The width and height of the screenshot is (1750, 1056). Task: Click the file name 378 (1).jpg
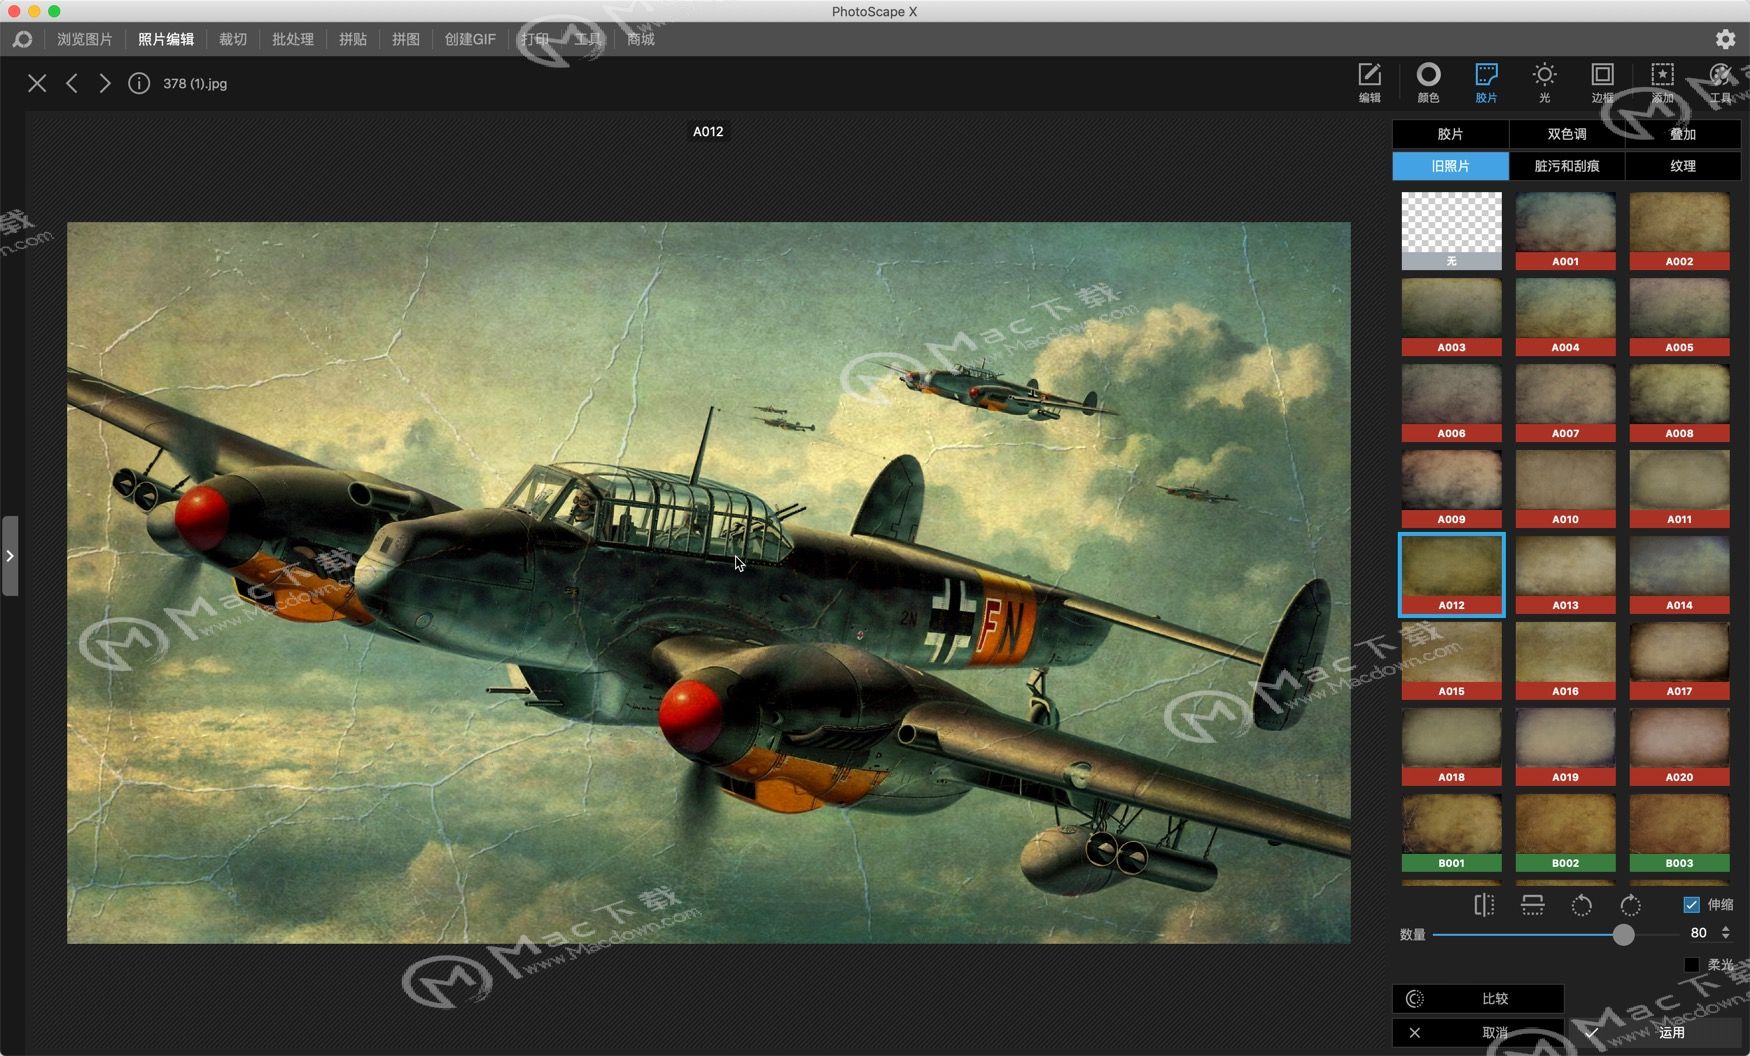click(x=195, y=84)
